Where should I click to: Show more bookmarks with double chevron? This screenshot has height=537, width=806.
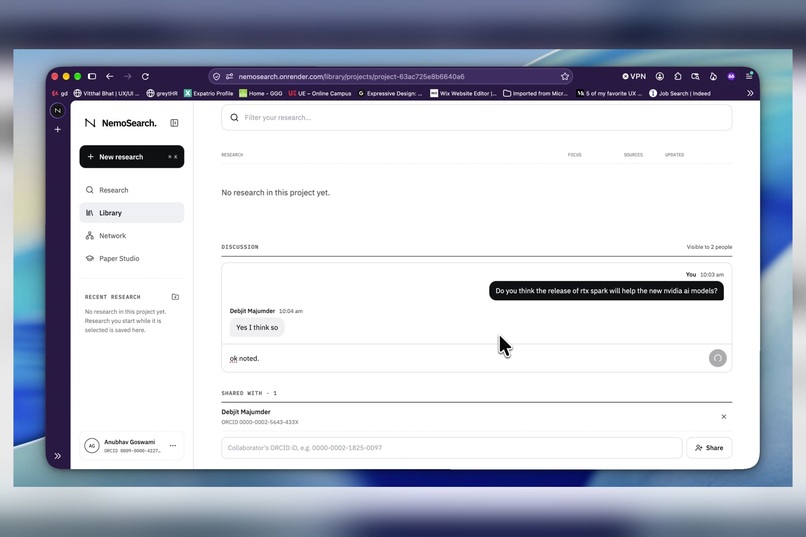pos(750,93)
